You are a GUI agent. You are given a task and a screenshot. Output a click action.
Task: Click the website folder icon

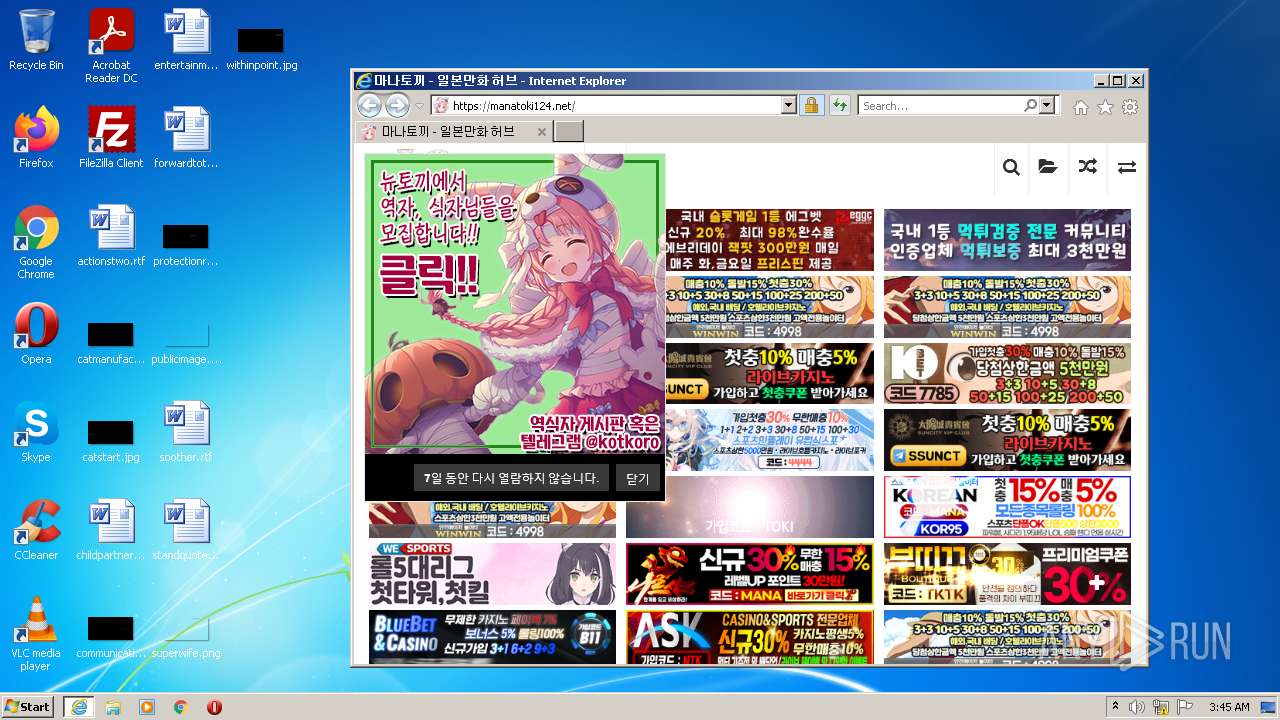[x=1048, y=167]
